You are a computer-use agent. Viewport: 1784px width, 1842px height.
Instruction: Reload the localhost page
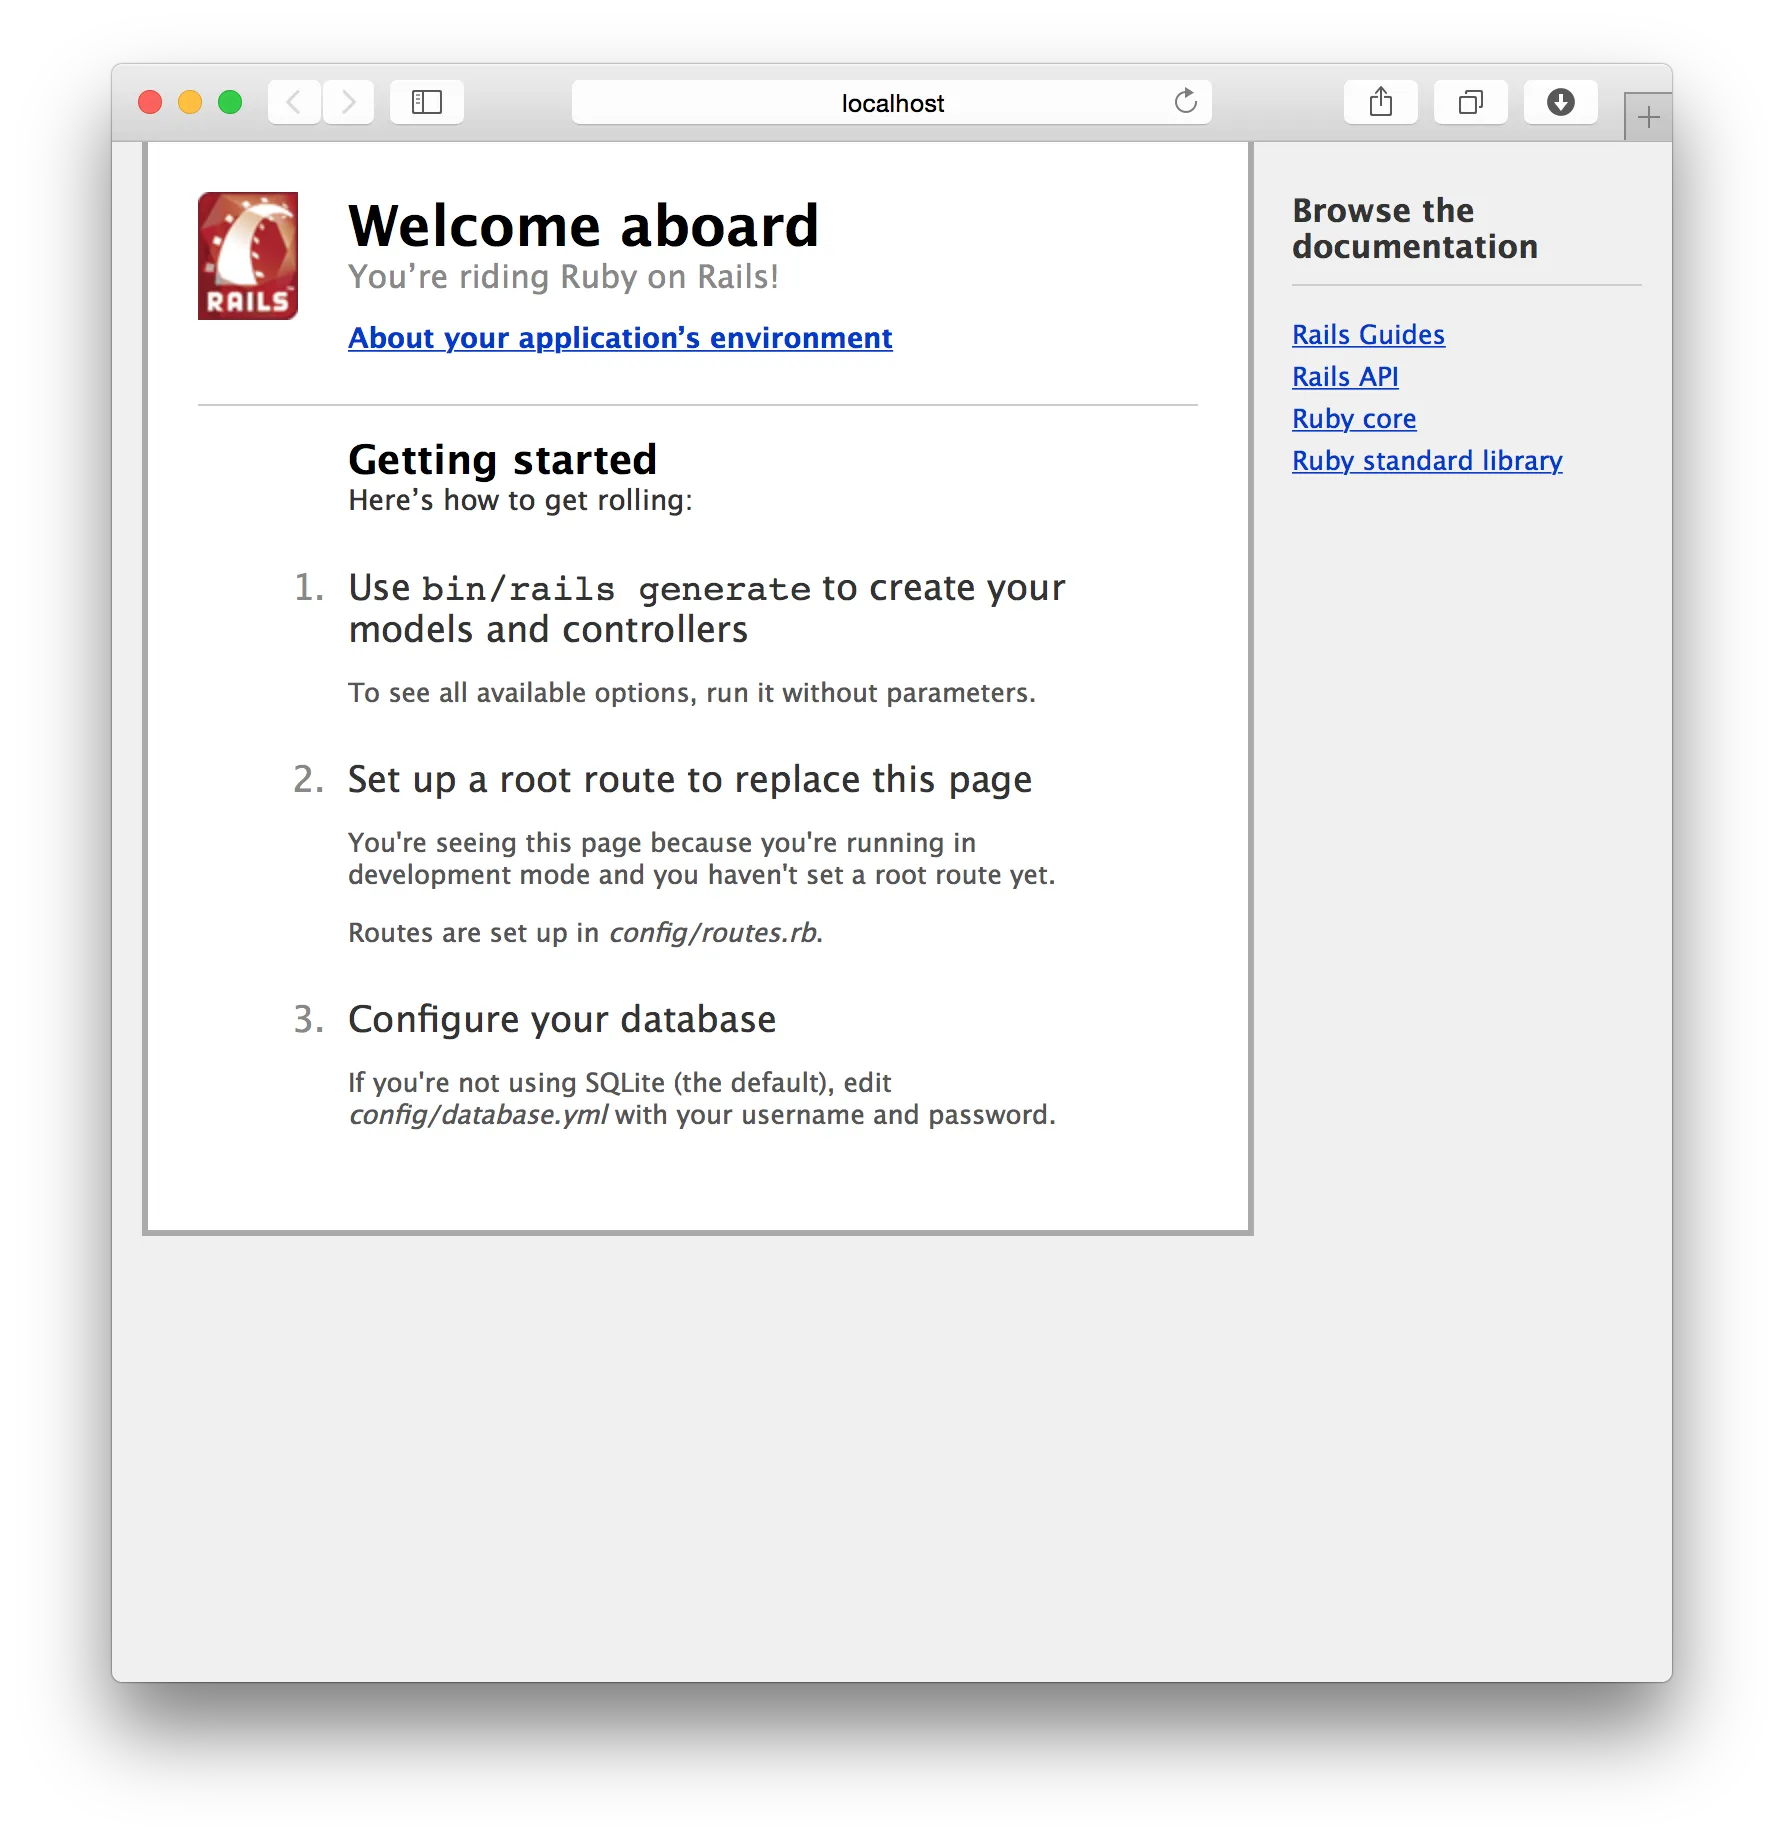1186,101
